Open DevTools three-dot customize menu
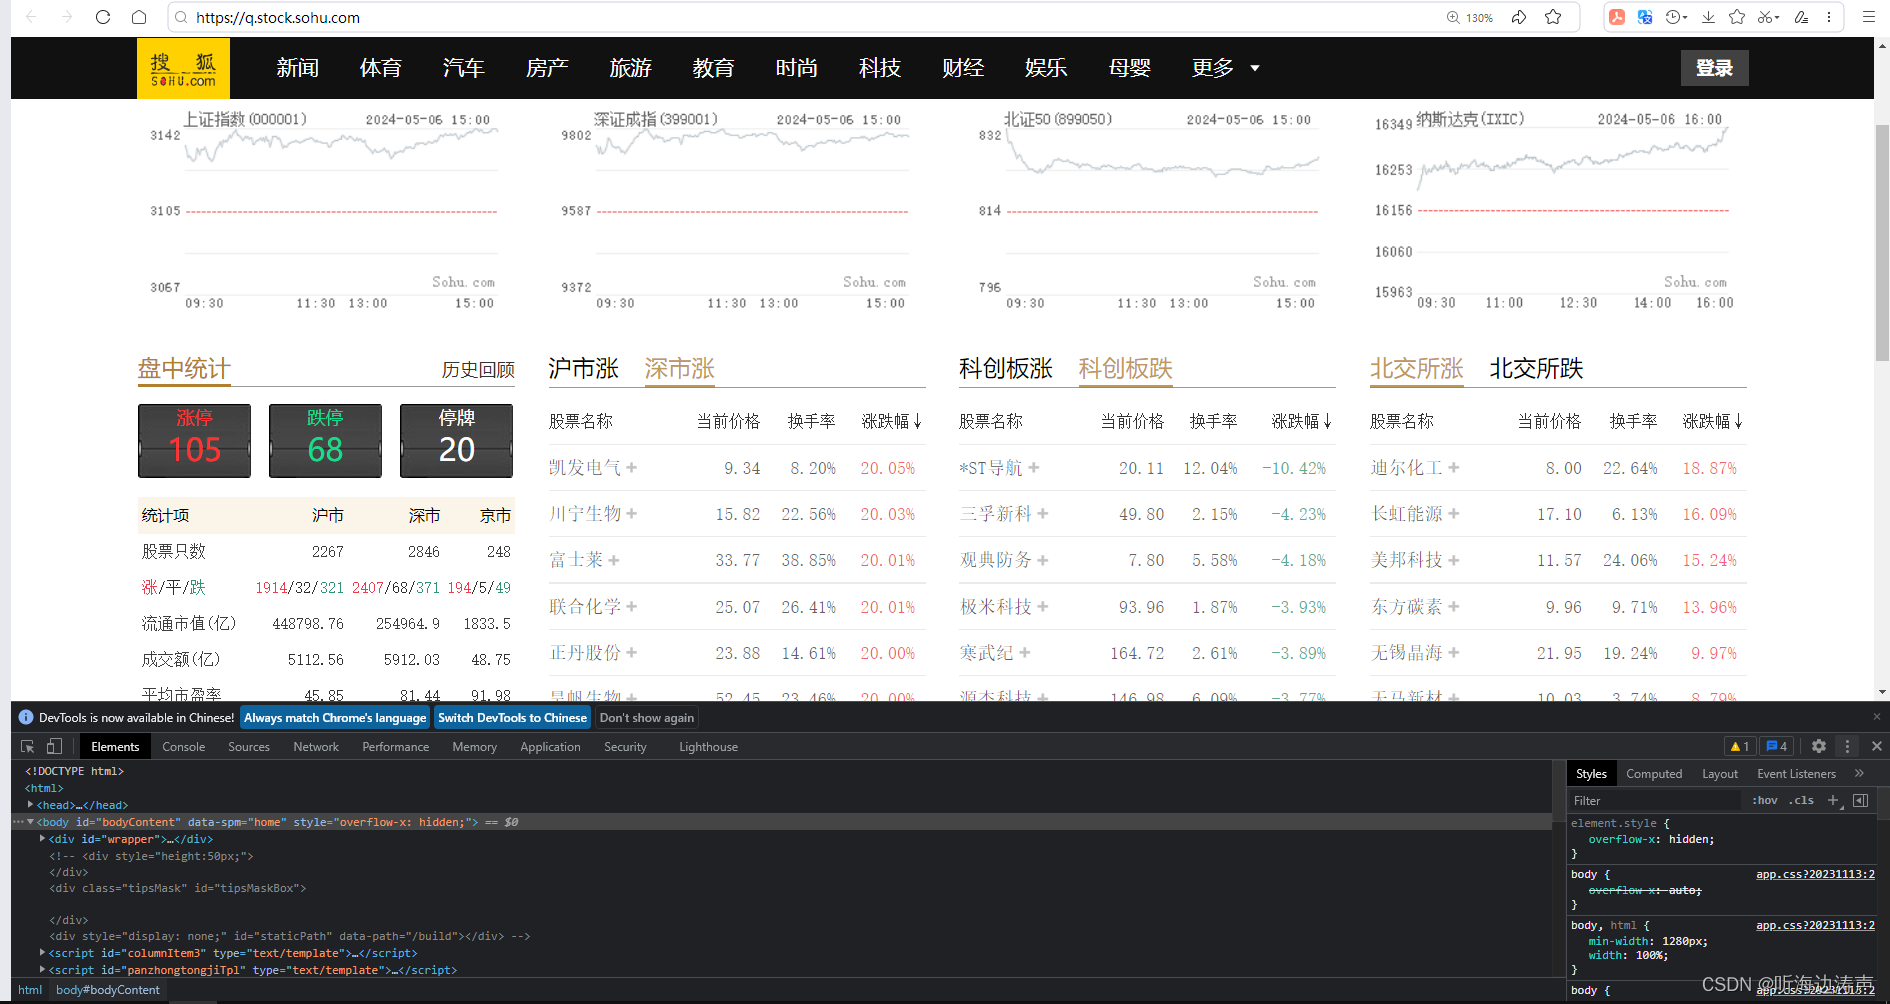 [x=1847, y=746]
